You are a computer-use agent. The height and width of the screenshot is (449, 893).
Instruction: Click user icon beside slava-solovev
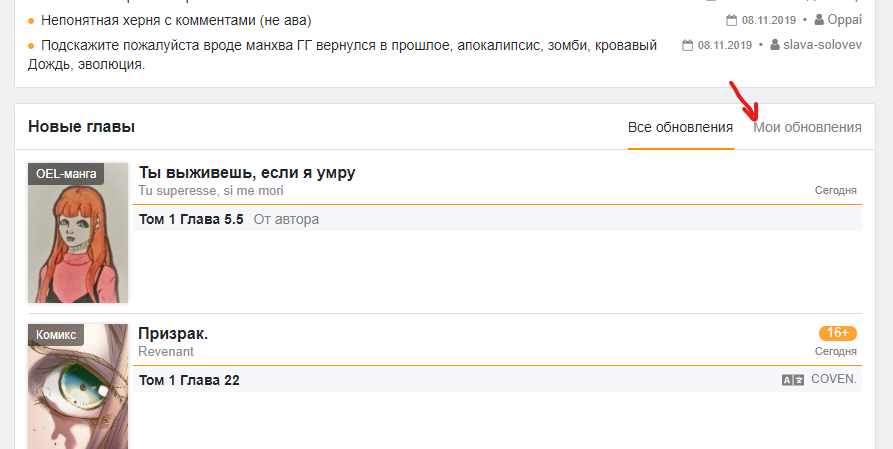coord(775,44)
